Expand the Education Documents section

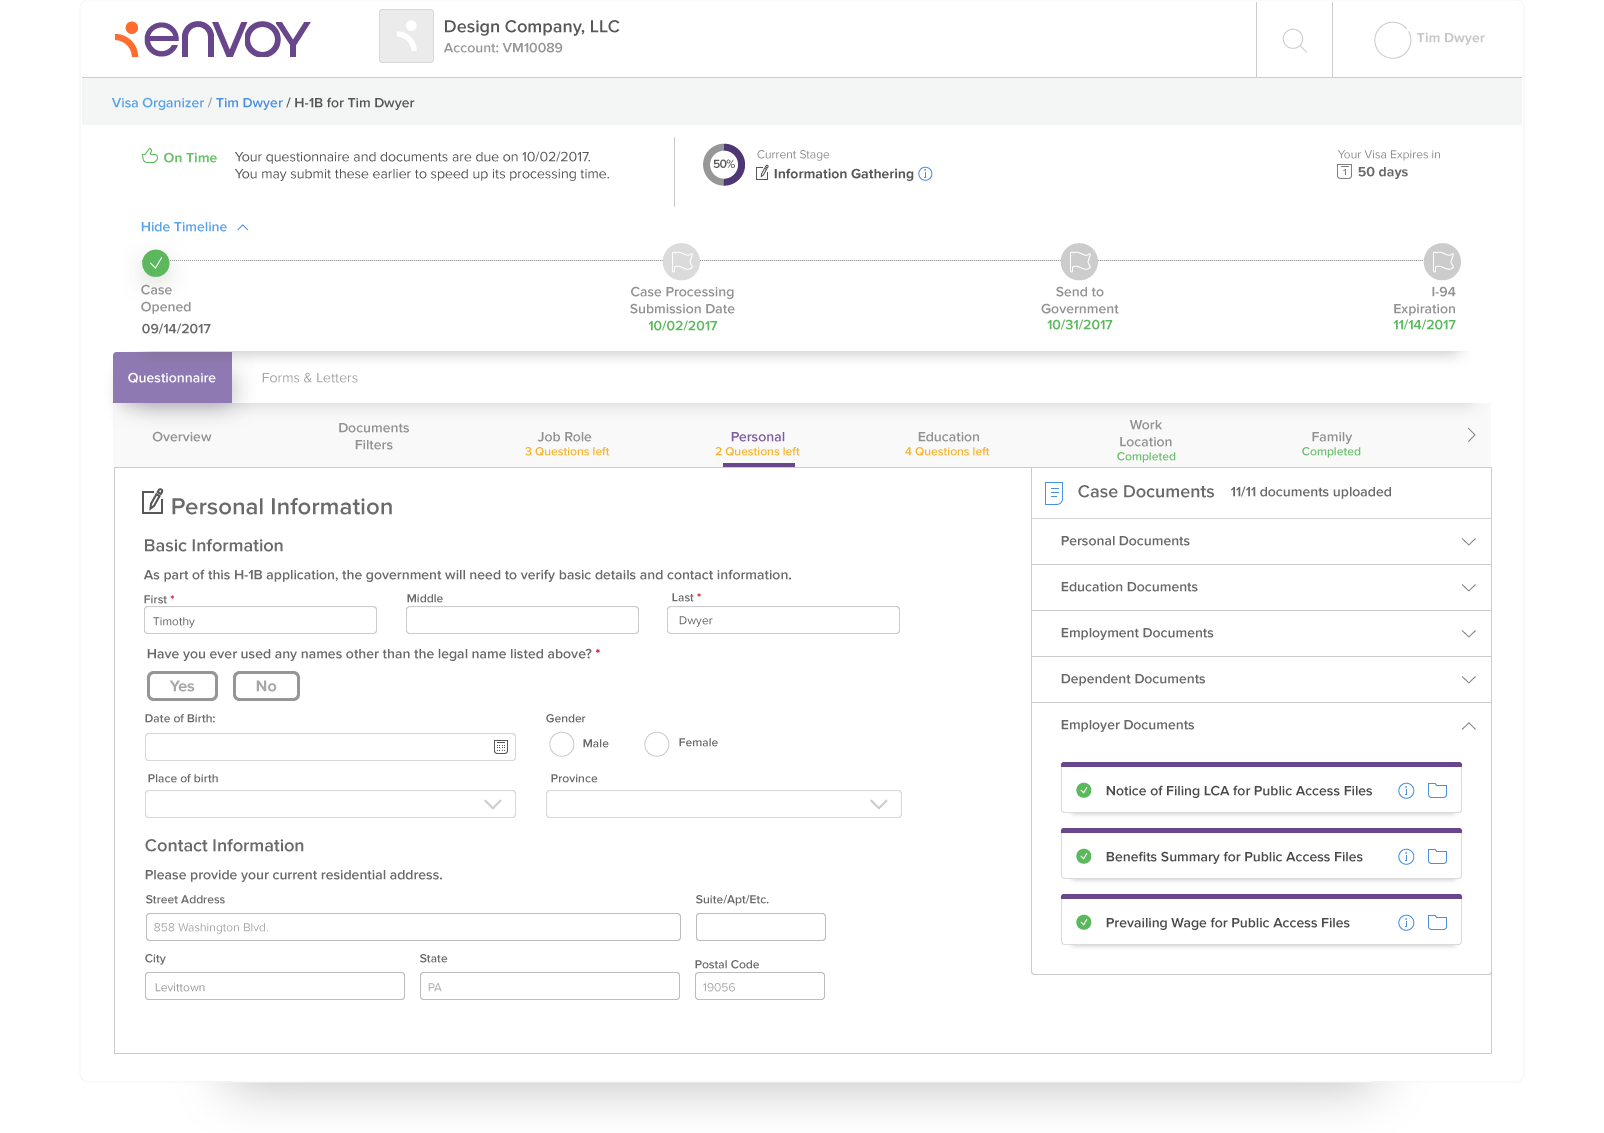[x=1261, y=587]
